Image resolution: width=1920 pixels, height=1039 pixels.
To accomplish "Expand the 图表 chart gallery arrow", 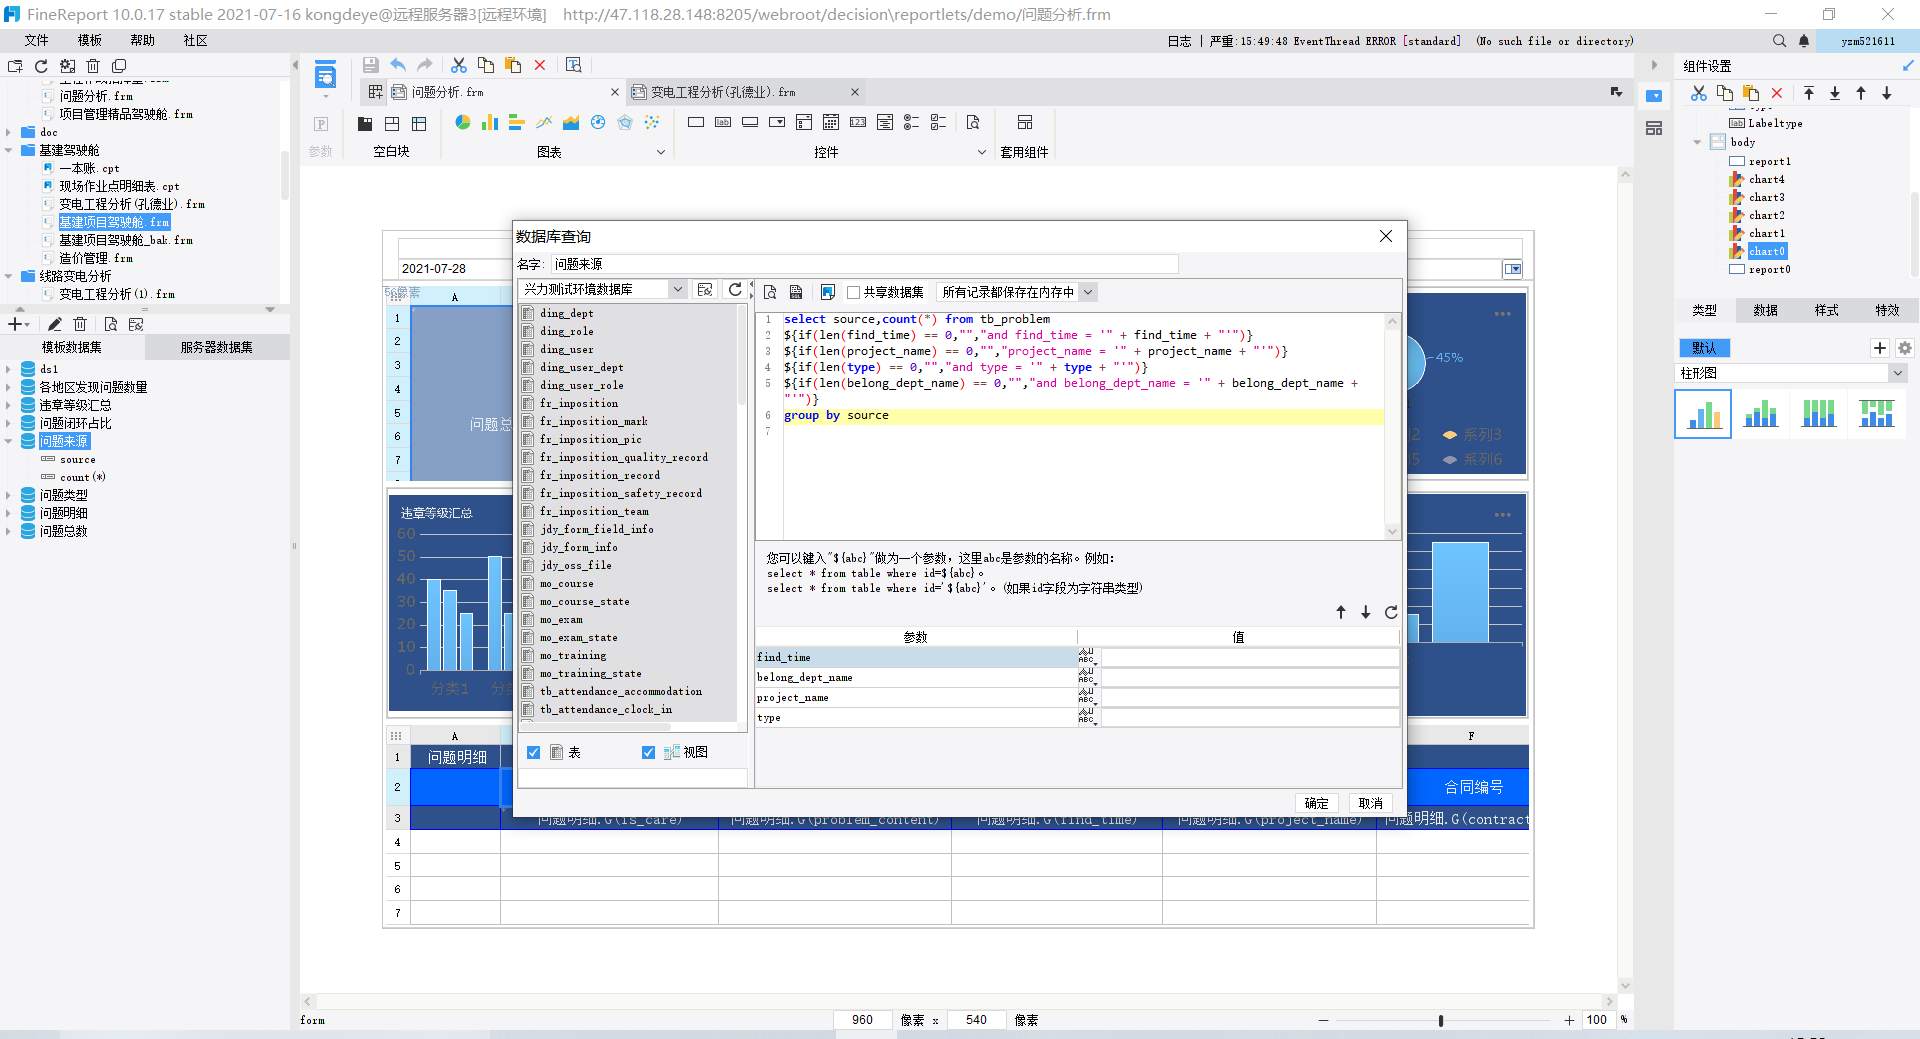I will (660, 152).
